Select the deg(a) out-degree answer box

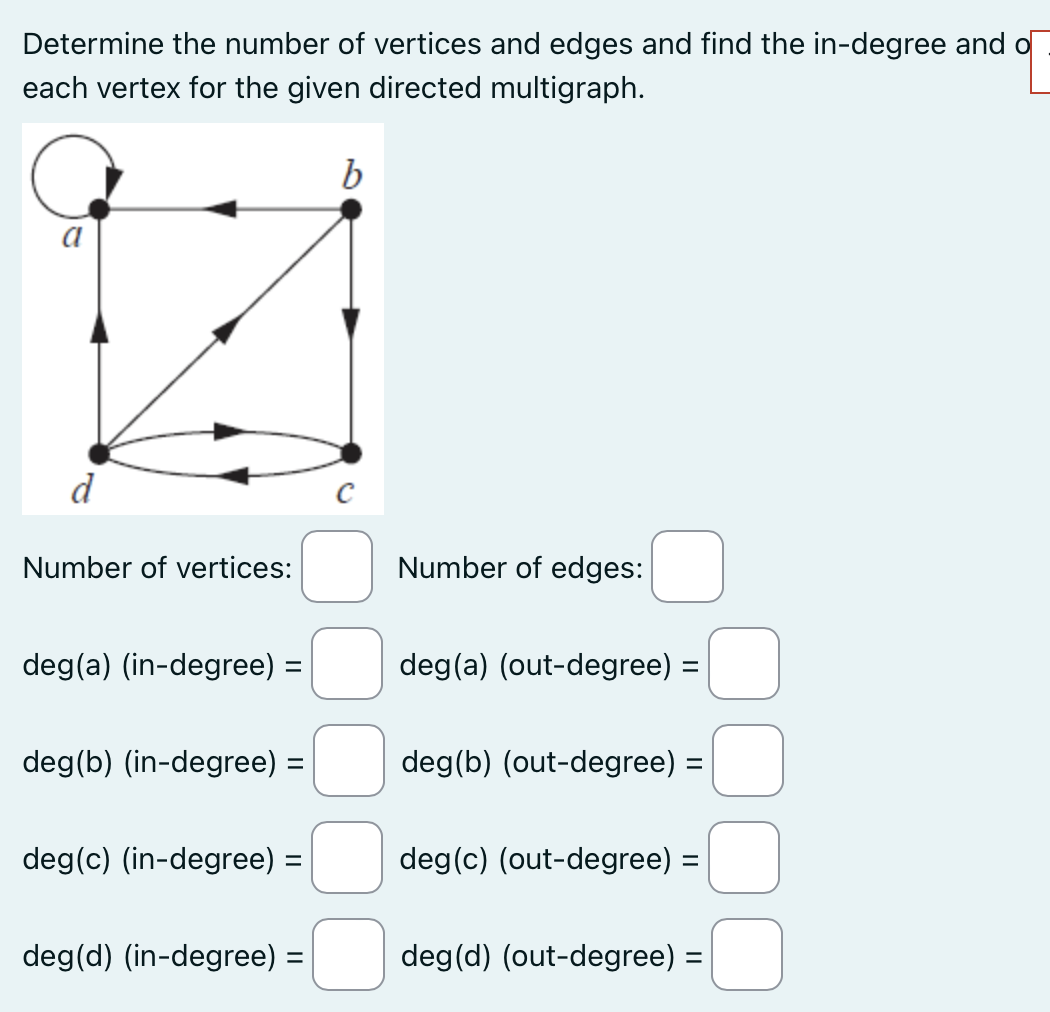point(746,665)
